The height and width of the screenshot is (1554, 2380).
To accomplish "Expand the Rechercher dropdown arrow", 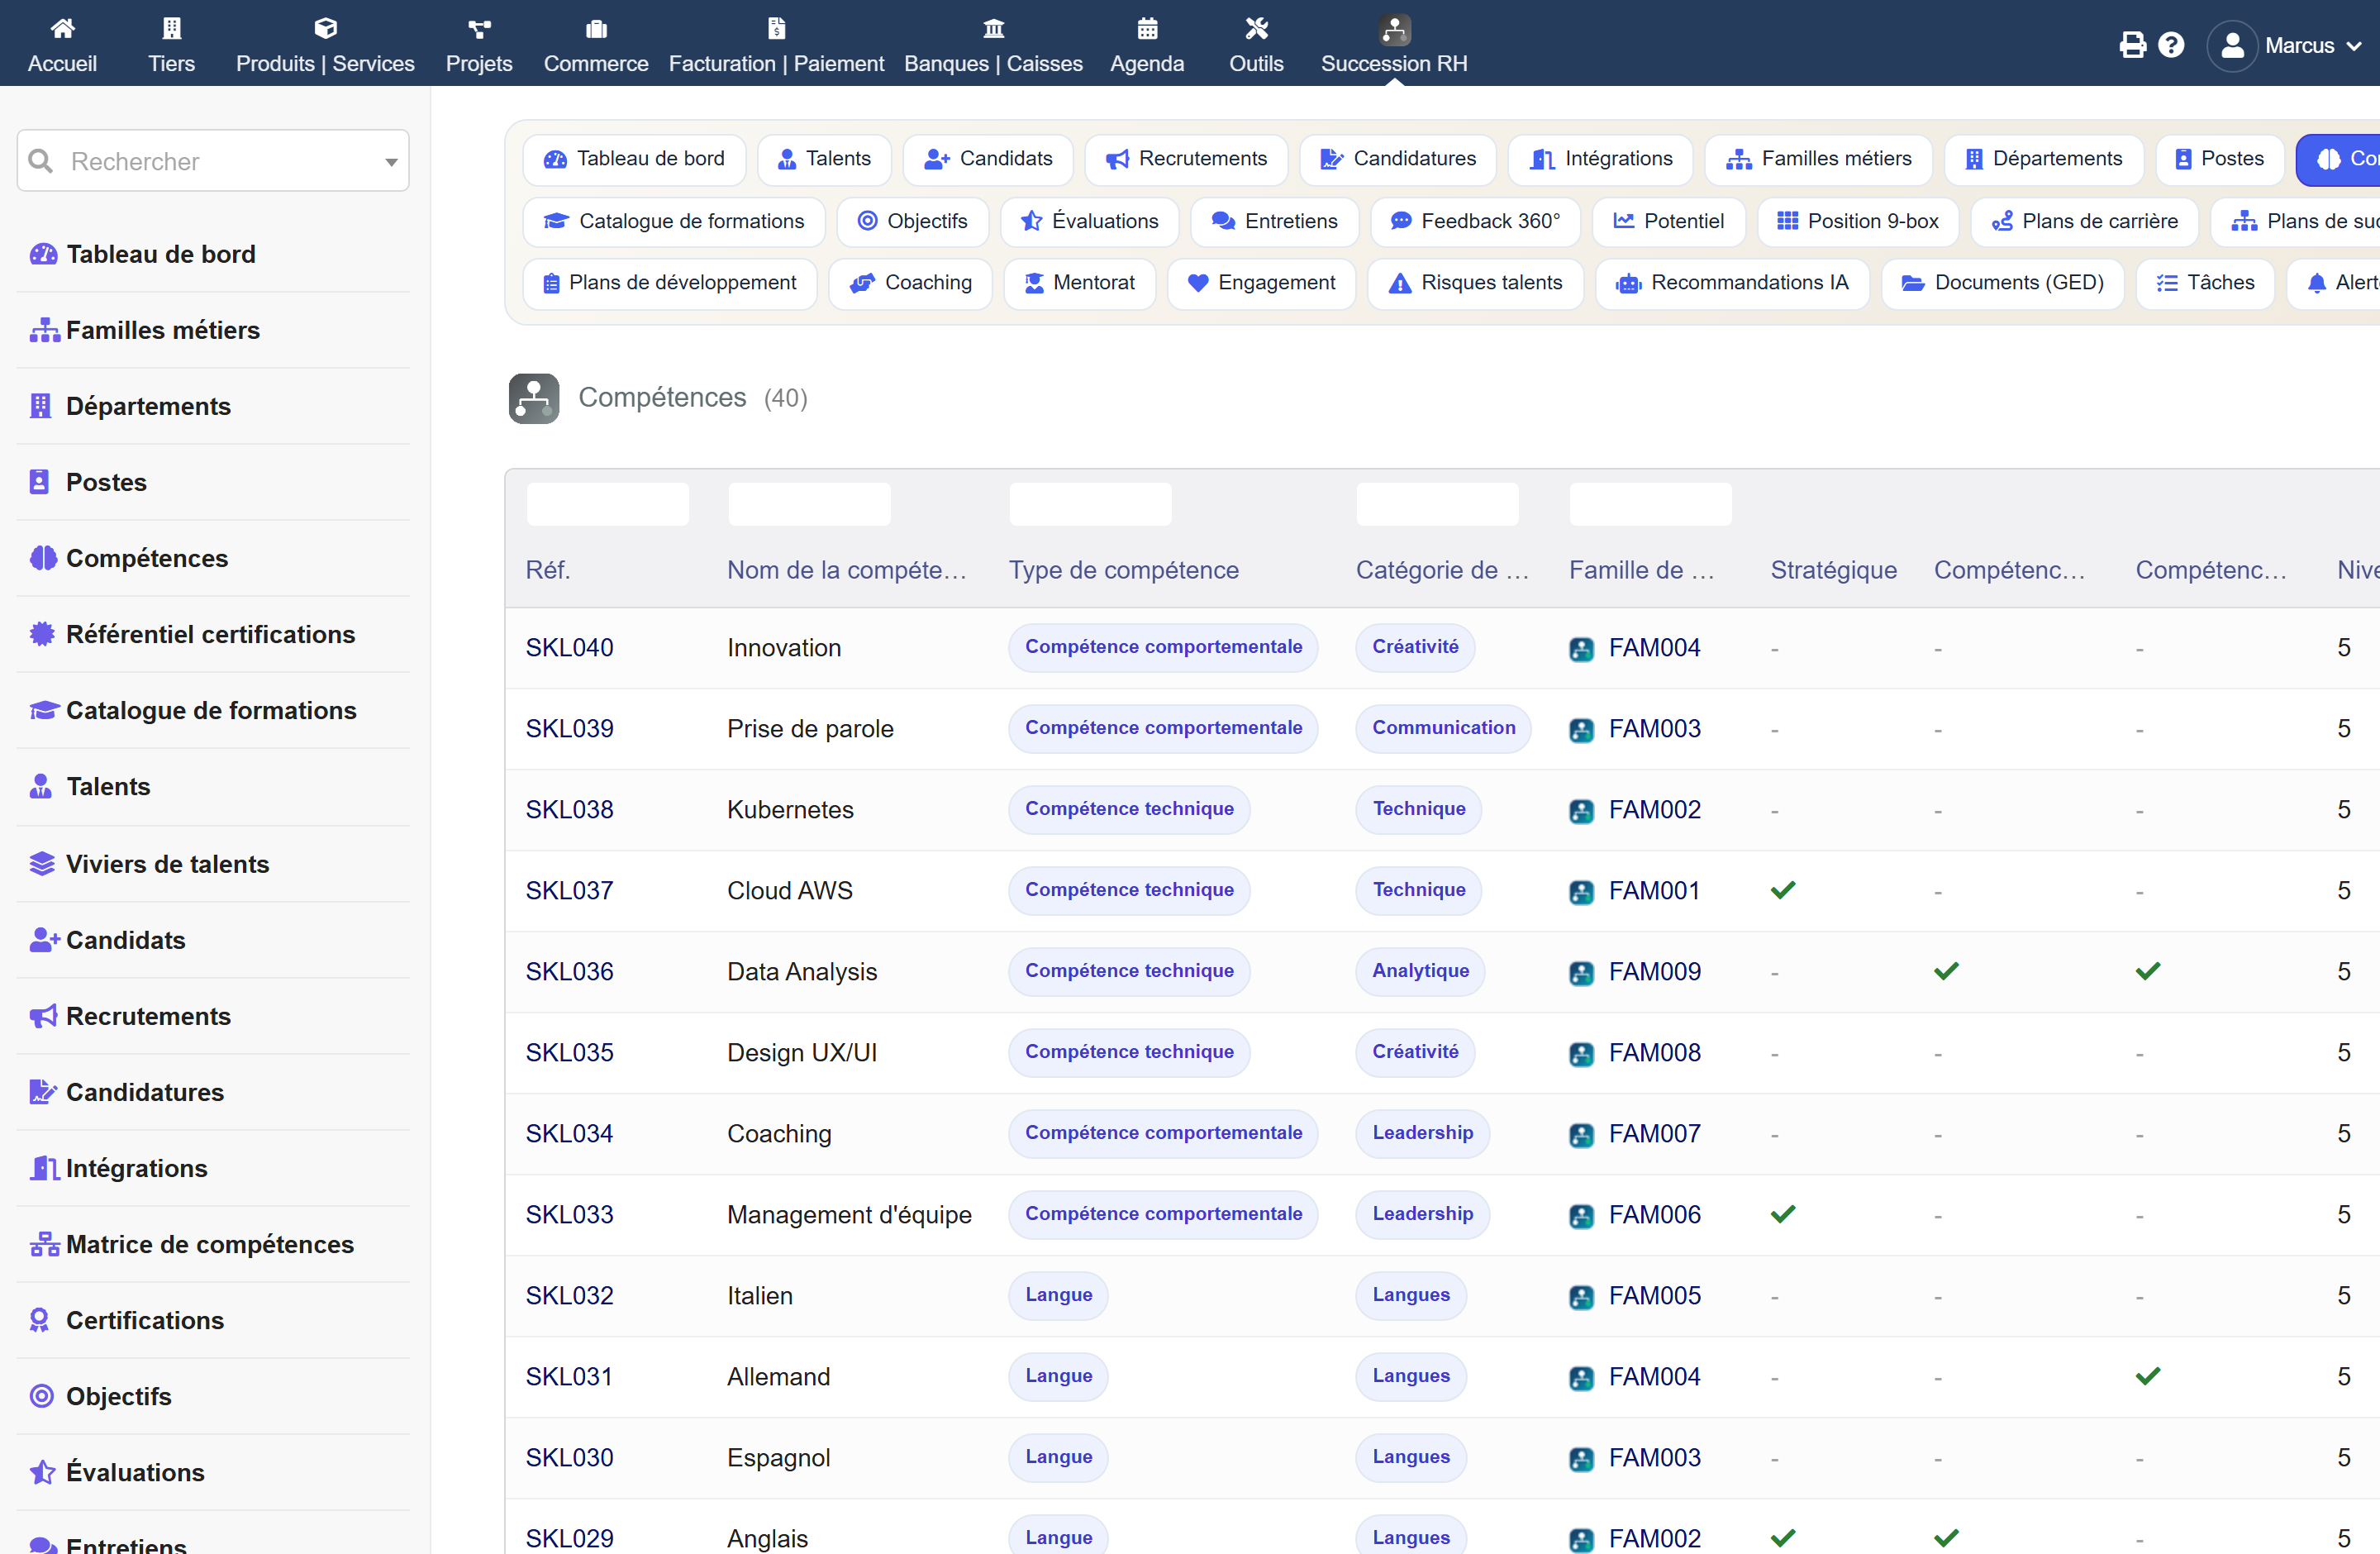I will (391, 162).
